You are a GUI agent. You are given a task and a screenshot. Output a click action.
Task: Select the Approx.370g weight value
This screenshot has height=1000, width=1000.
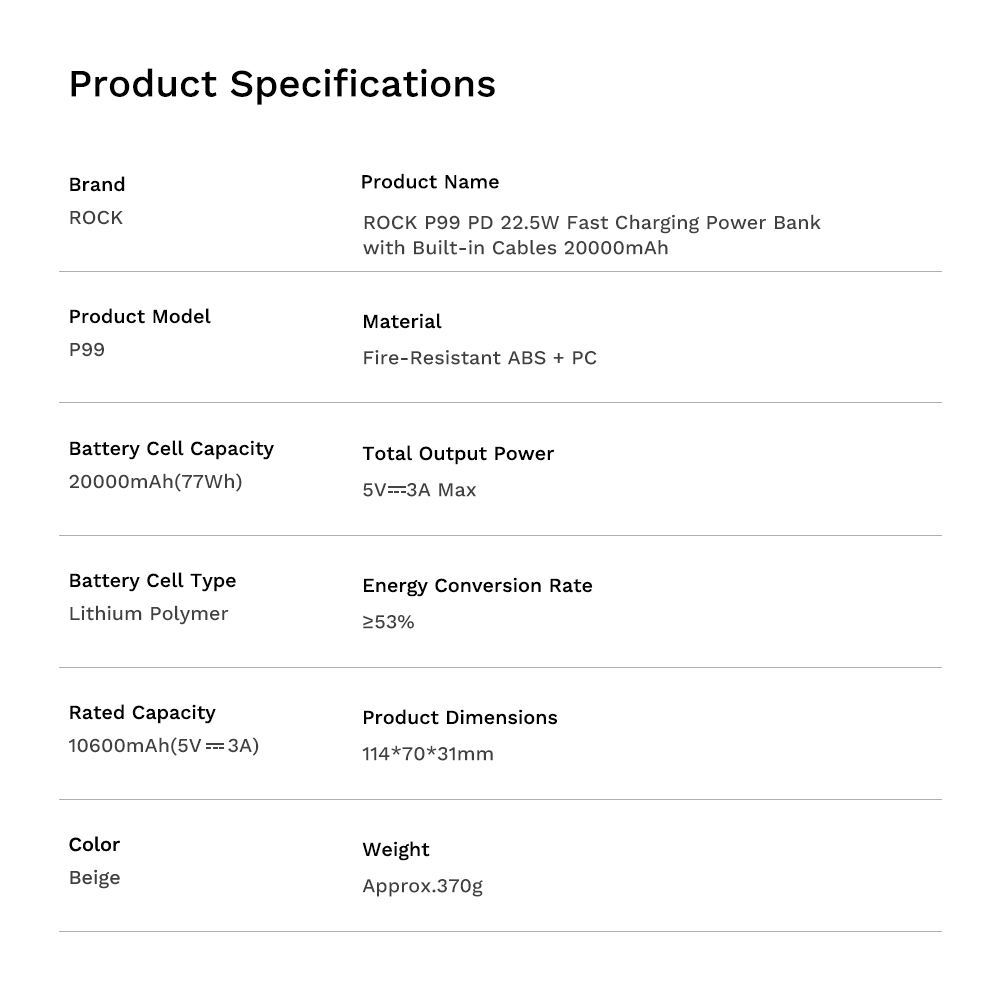coord(422,886)
